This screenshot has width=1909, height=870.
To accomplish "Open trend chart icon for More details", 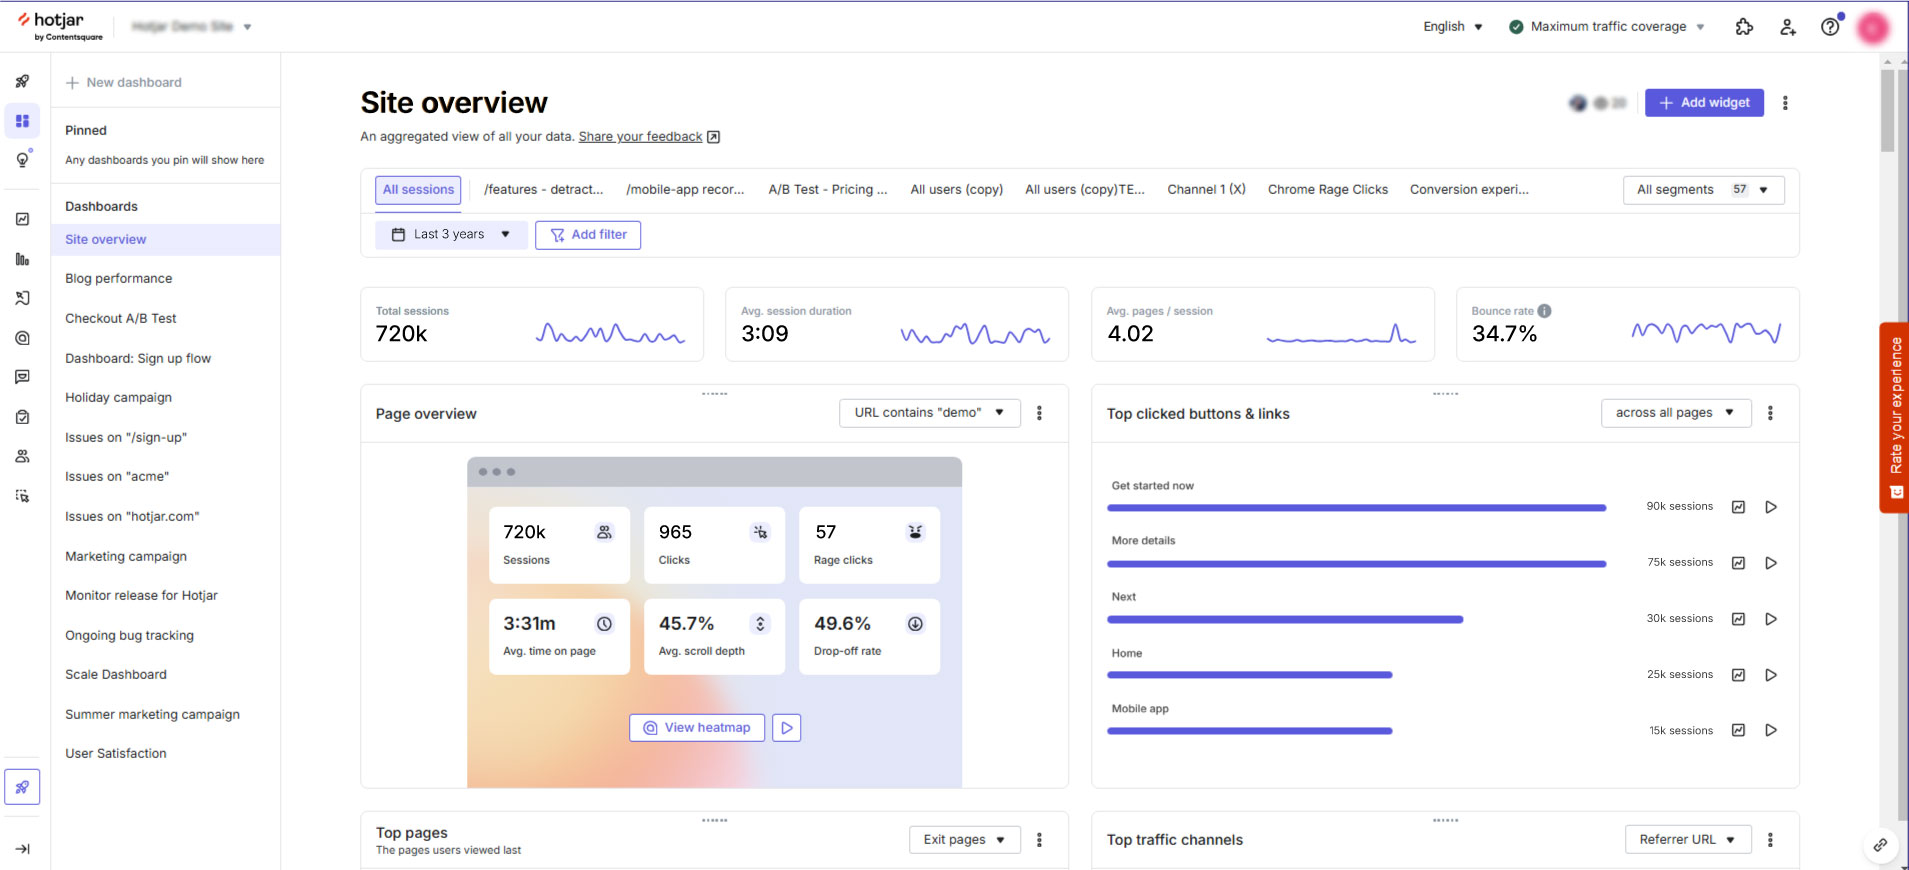I will pyautogui.click(x=1738, y=563).
